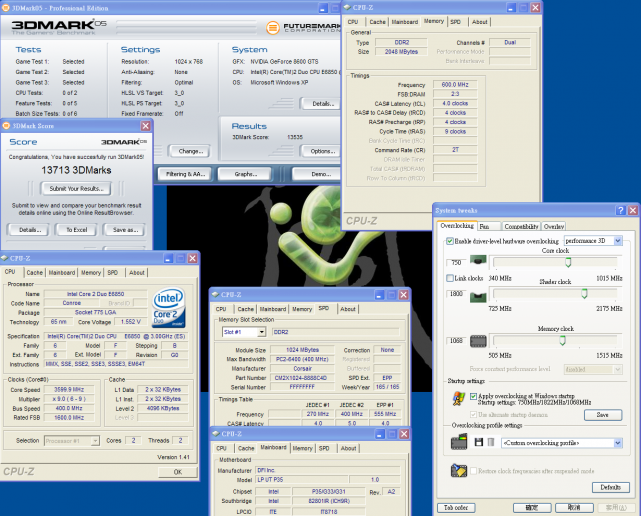Delete the overclocking profile with the trash icon

[x=491, y=442]
